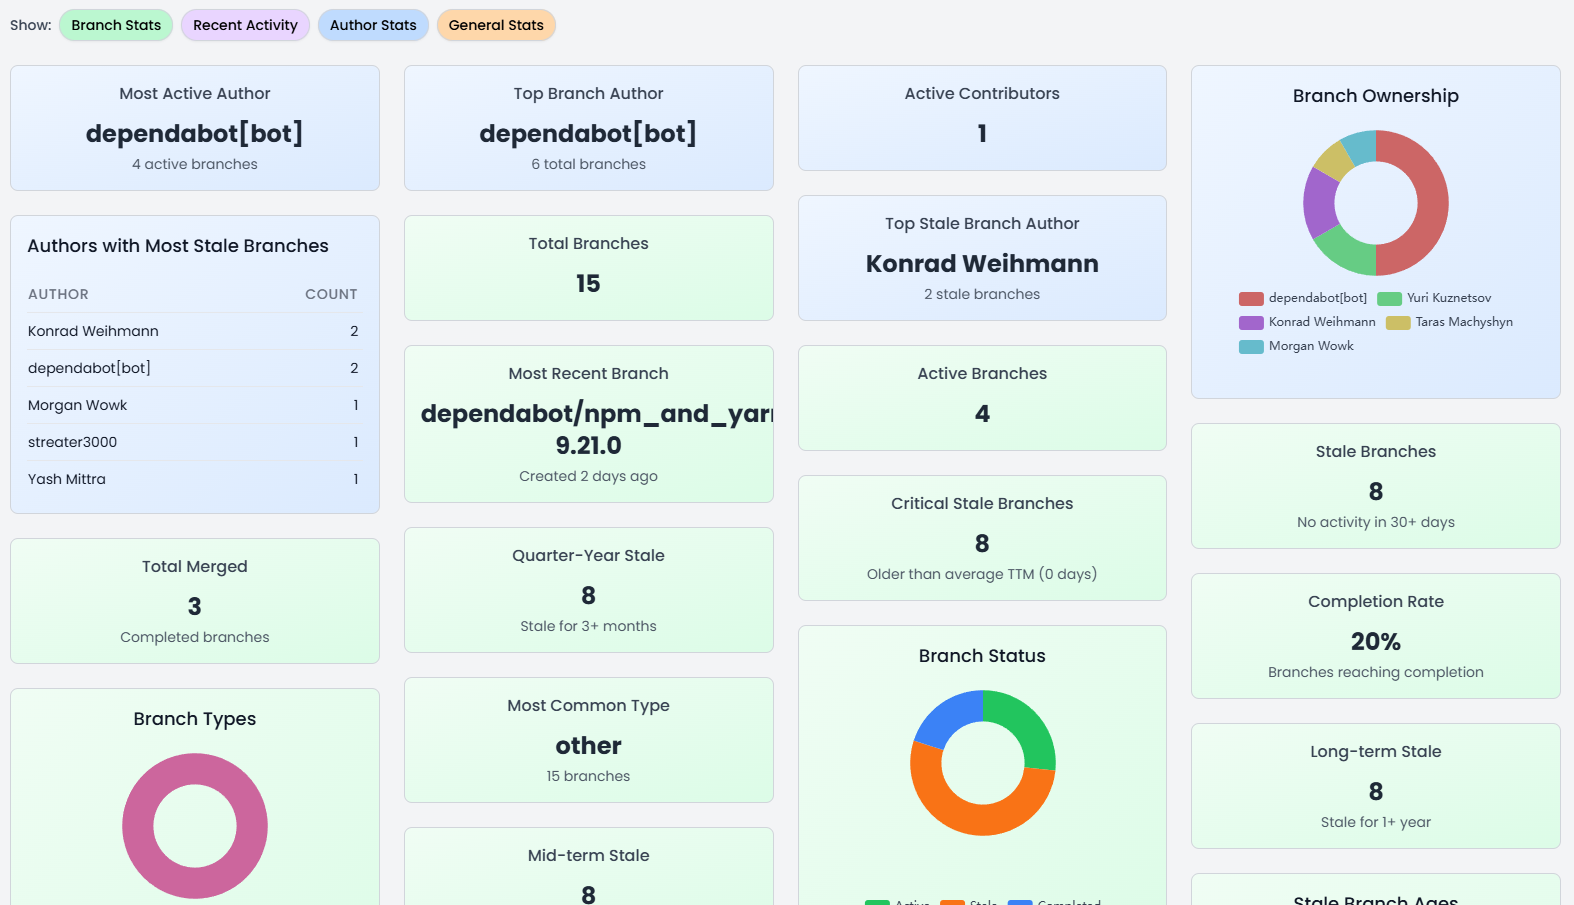The height and width of the screenshot is (905, 1574).
Task: Toggle the Branch Stats filter chip
Action: pyautogui.click(x=116, y=25)
